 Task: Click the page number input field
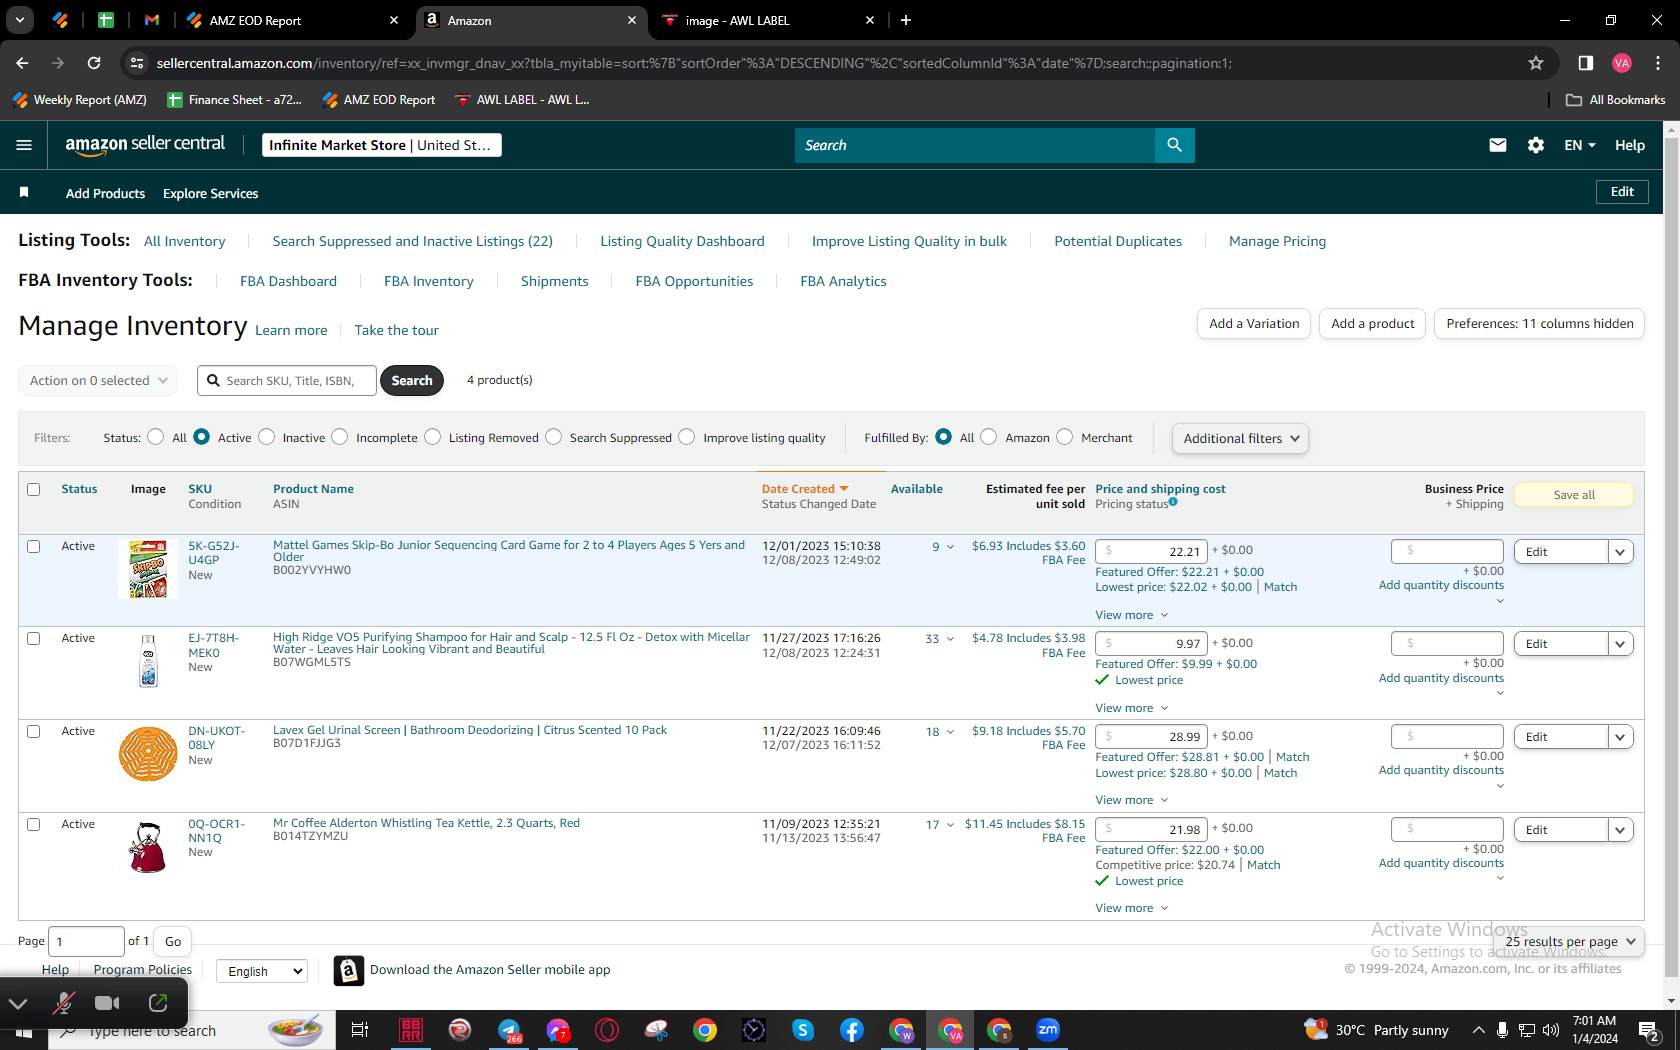point(86,941)
